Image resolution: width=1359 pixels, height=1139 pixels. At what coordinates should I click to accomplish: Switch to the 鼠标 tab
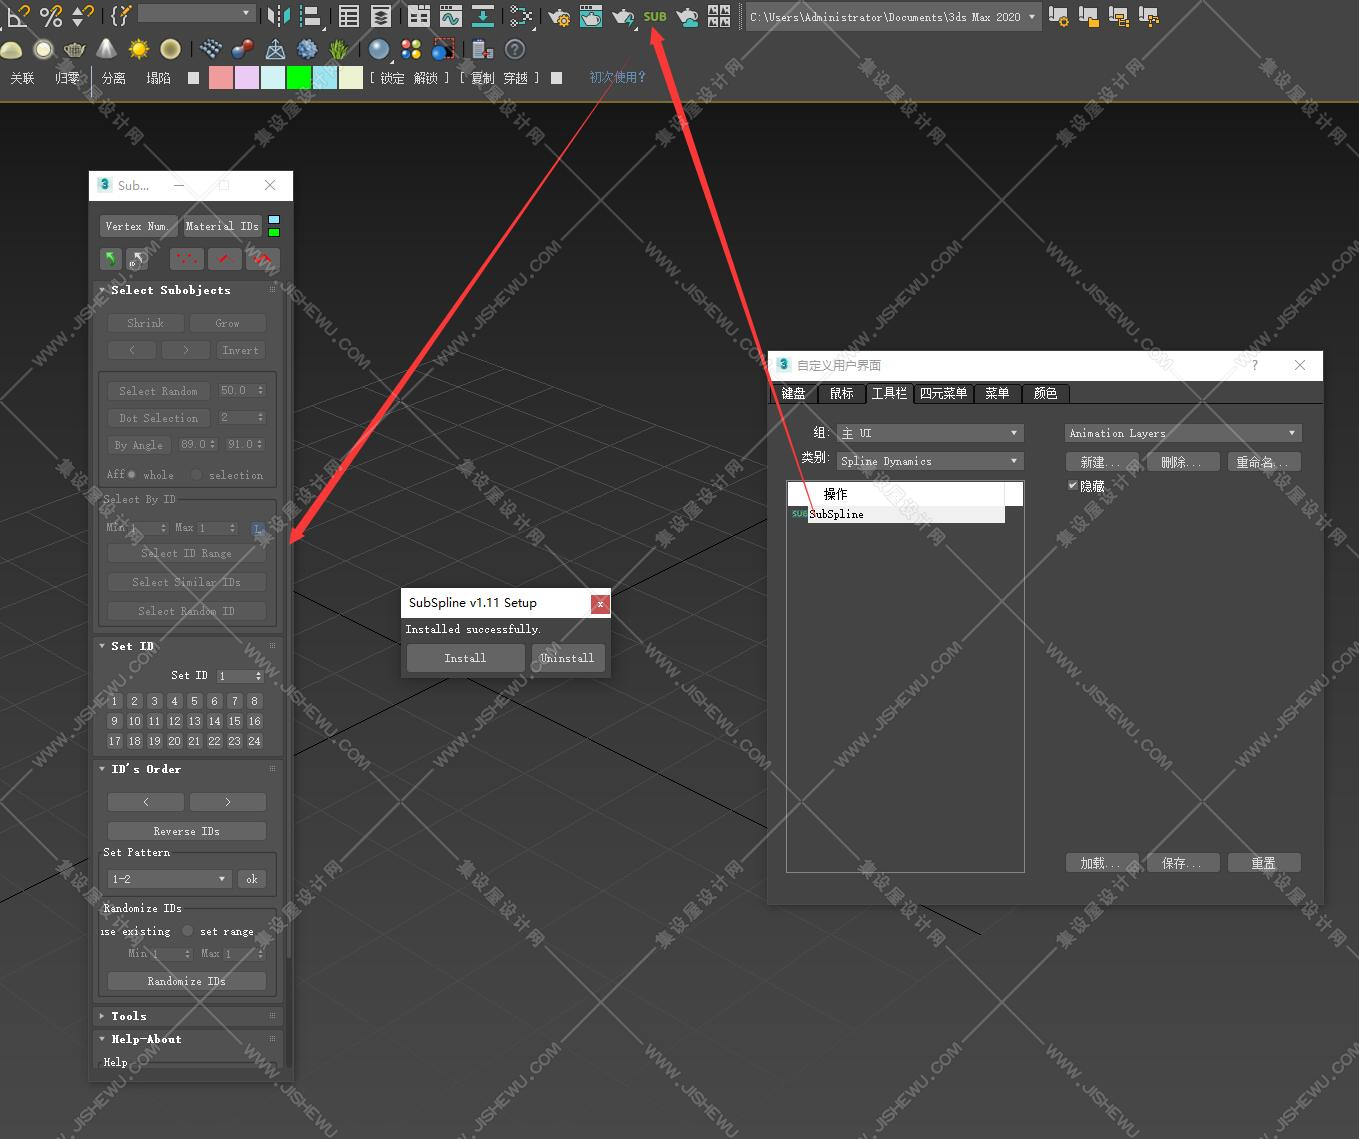click(x=842, y=393)
